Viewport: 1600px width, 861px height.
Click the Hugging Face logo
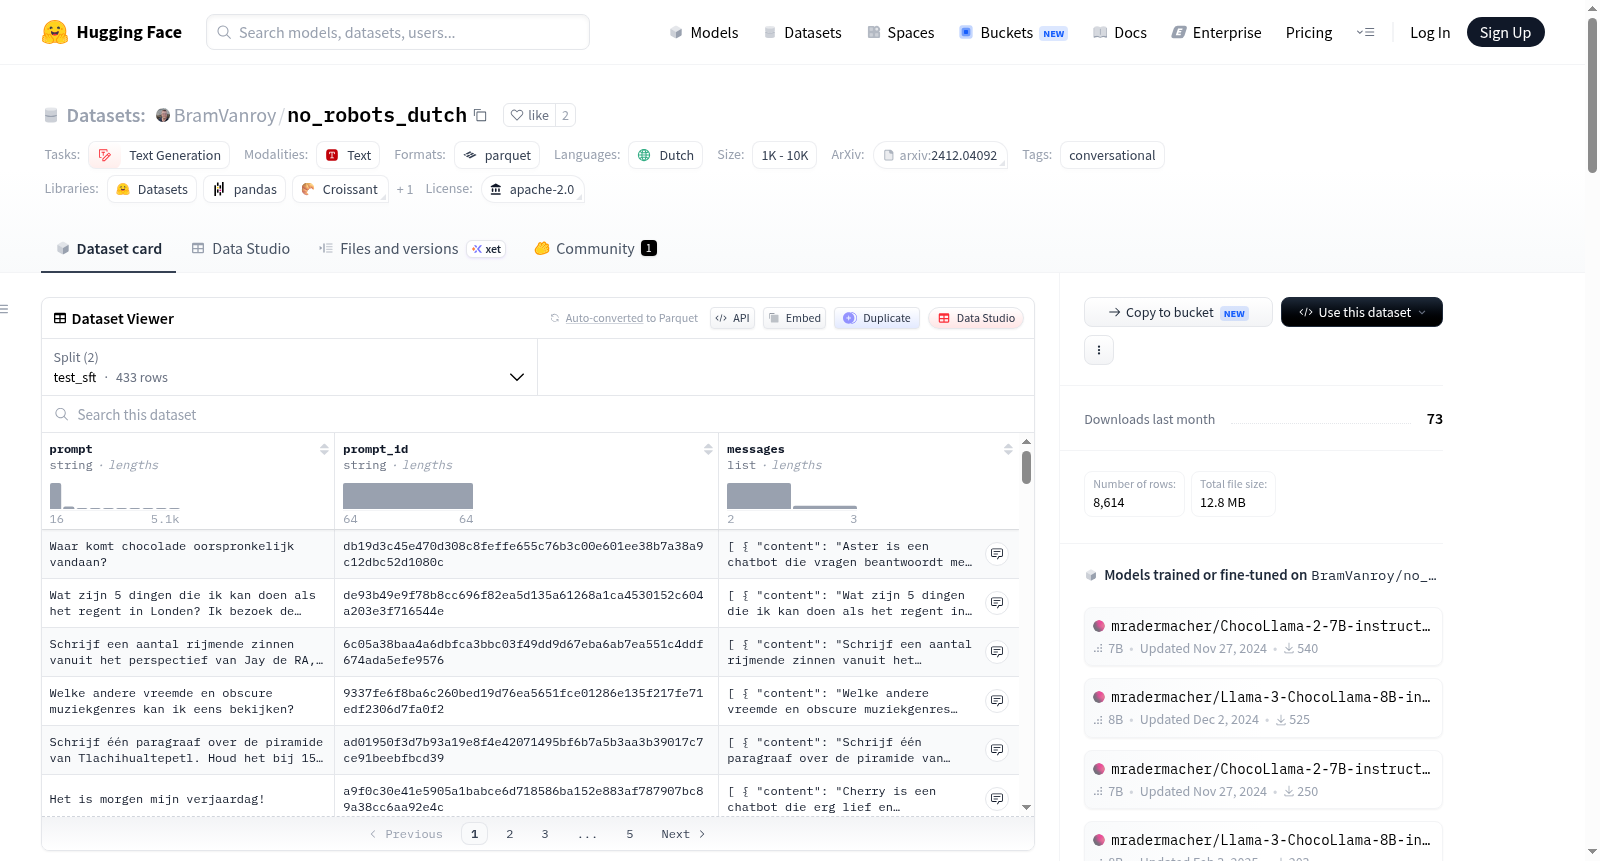[112, 32]
